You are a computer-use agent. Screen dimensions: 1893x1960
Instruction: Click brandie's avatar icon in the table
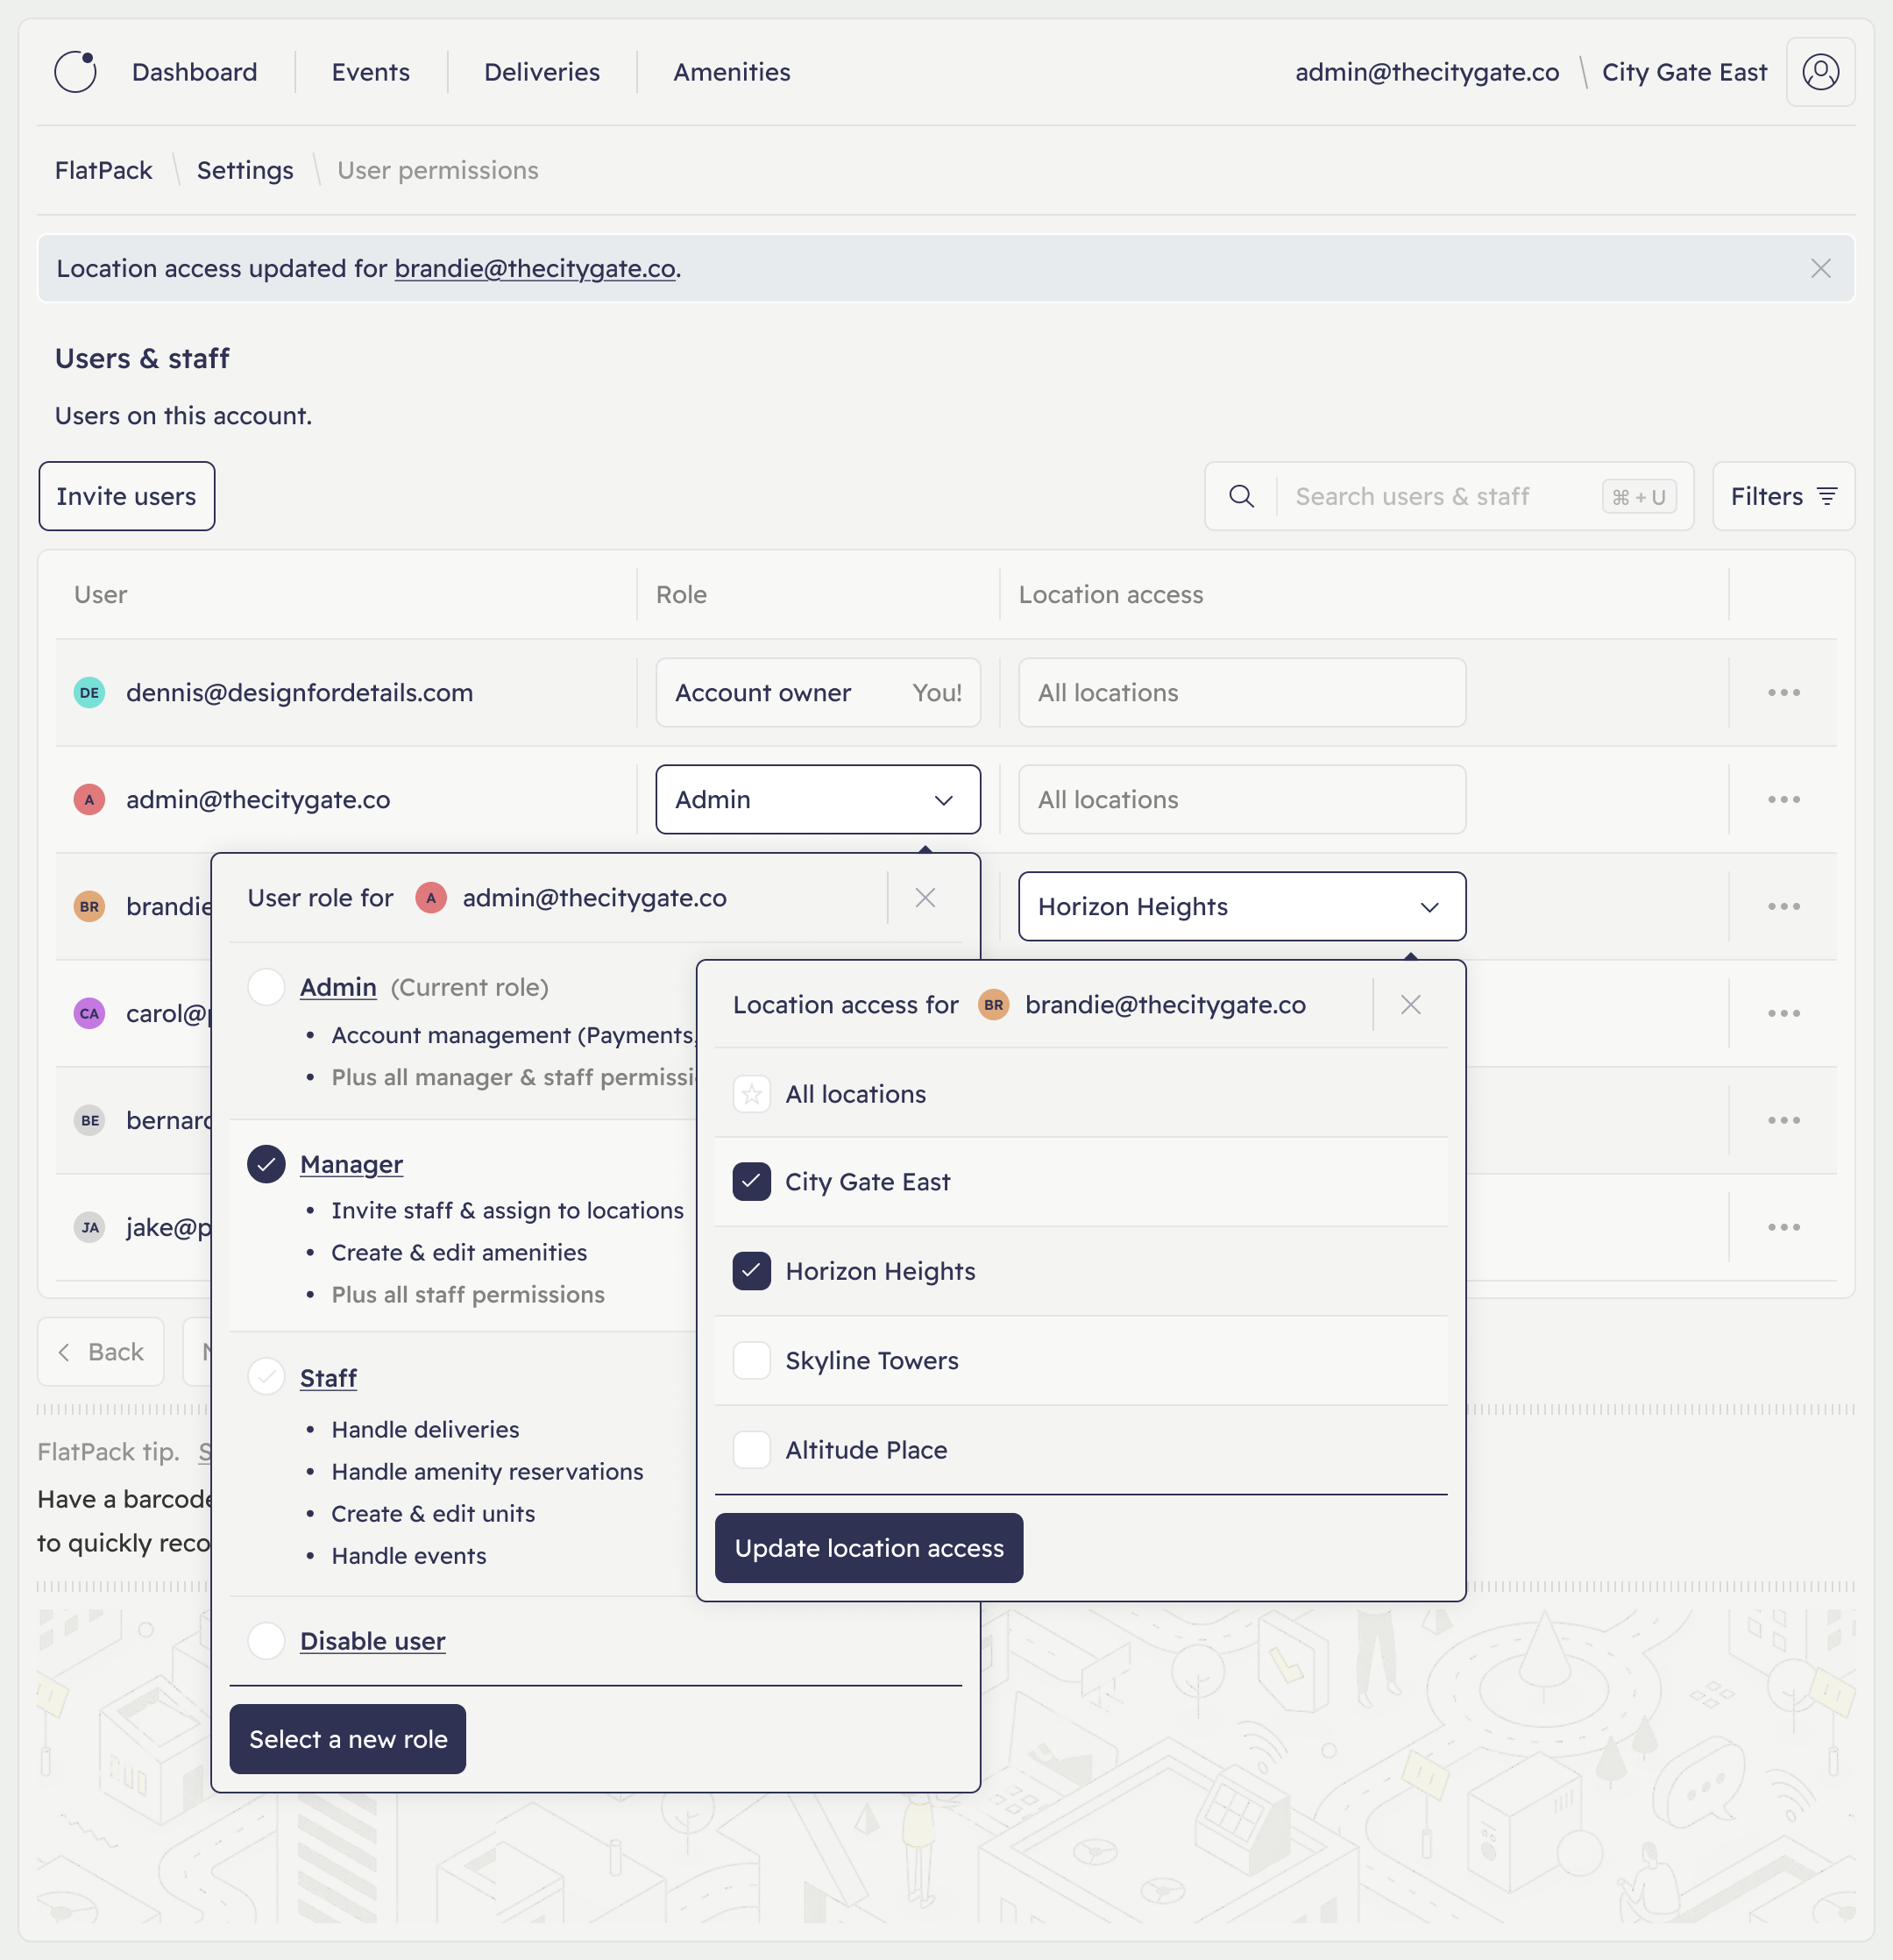tap(89, 906)
